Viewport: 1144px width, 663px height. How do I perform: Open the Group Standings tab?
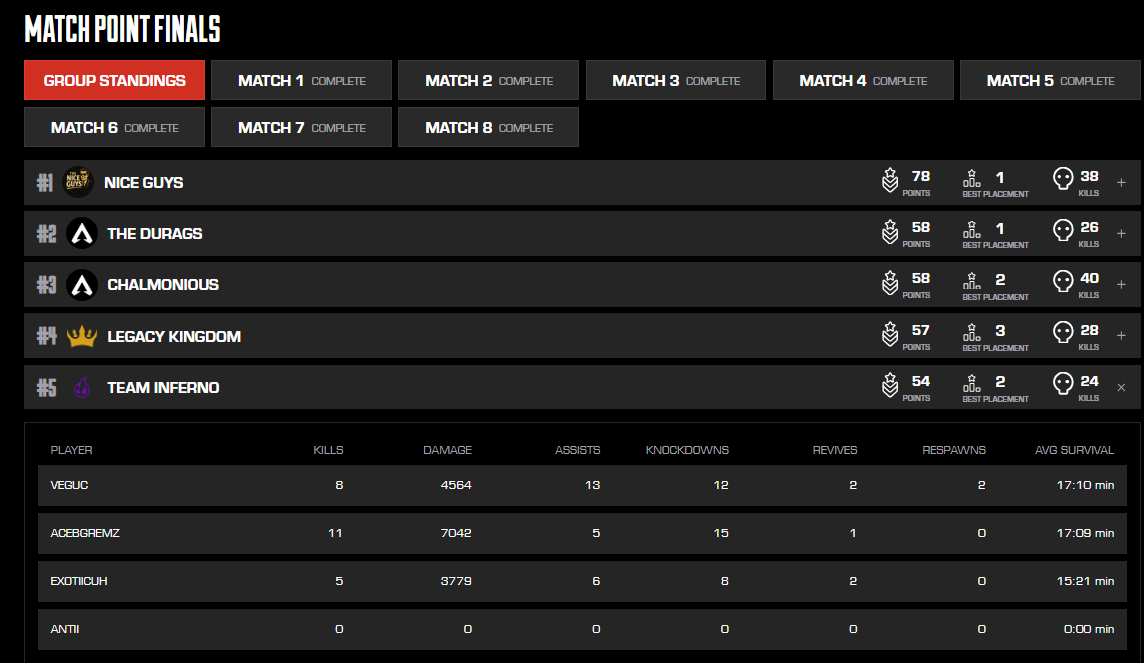[x=115, y=80]
